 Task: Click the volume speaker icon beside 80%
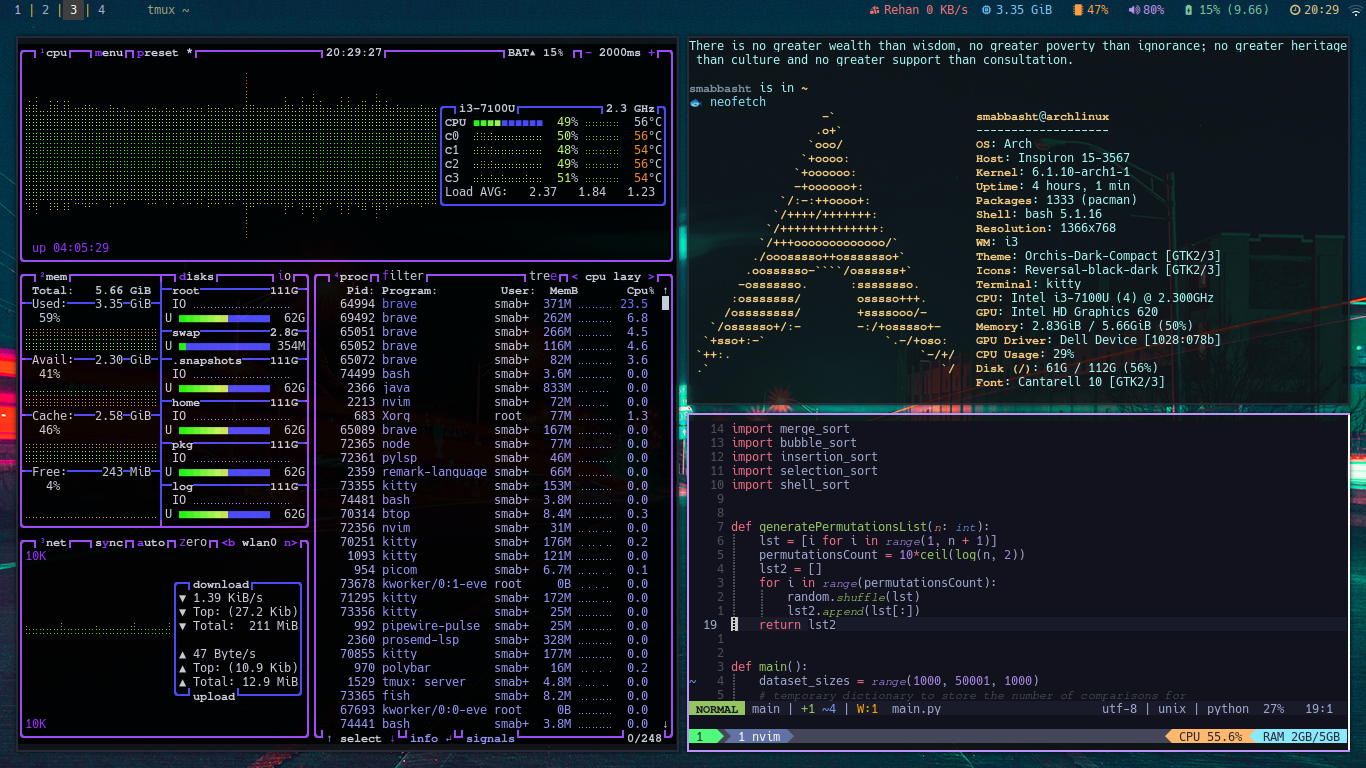coord(1134,10)
